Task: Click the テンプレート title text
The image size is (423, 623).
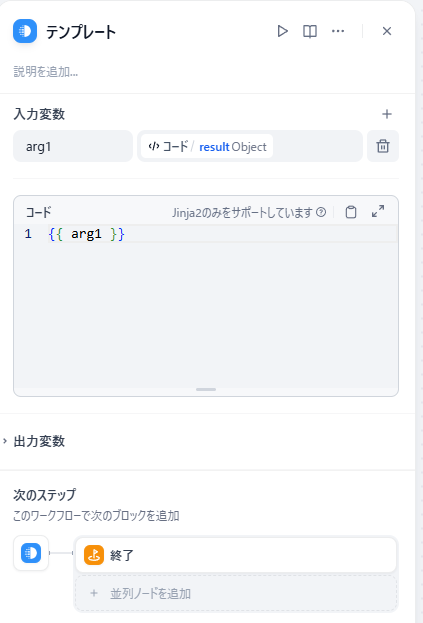Action: 81,32
